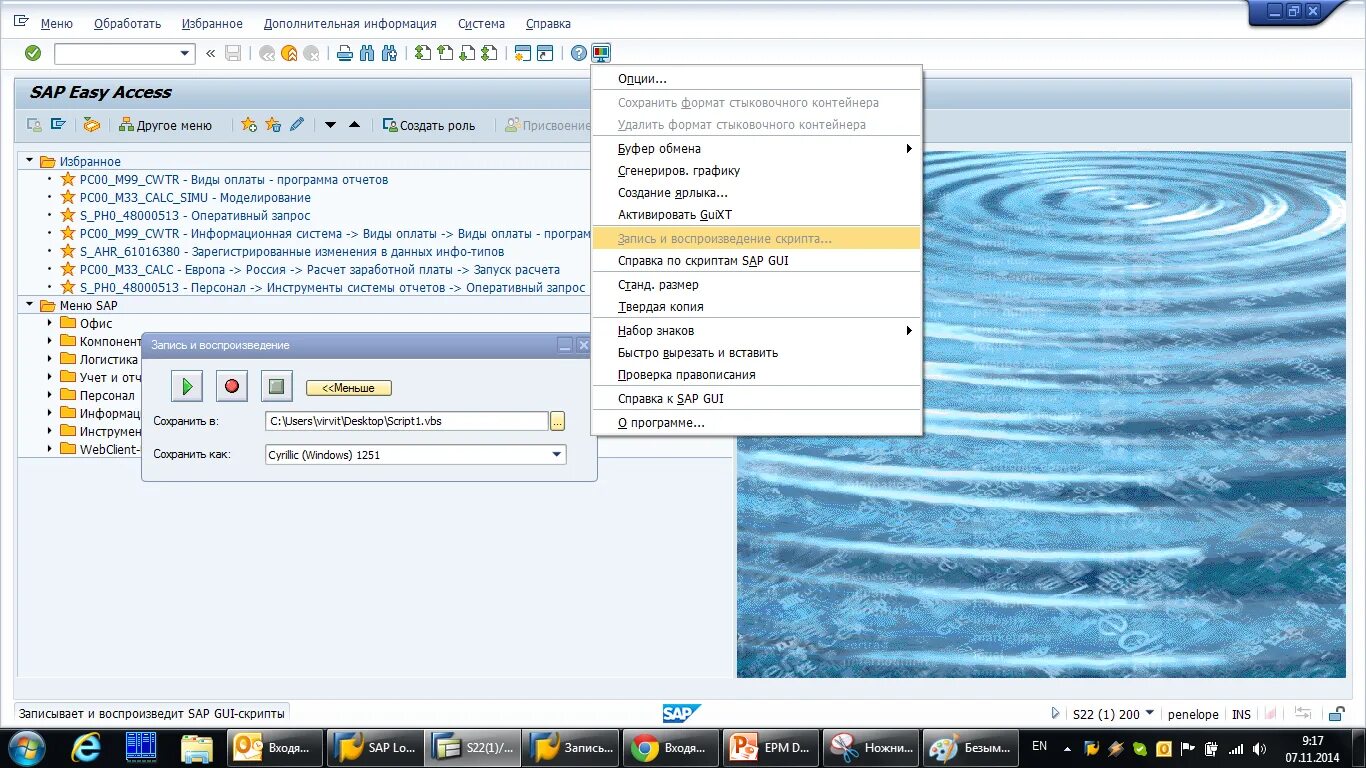
Task: Open the Избранное menu in menu bar
Action: click(x=212, y=23)
